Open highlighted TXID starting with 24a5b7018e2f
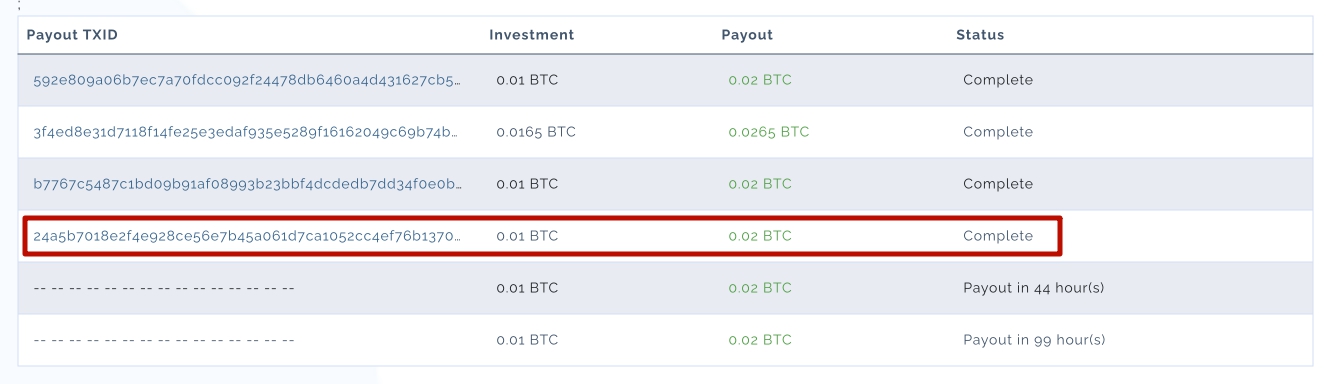The image size is (1328, 384). coord(247,236)
